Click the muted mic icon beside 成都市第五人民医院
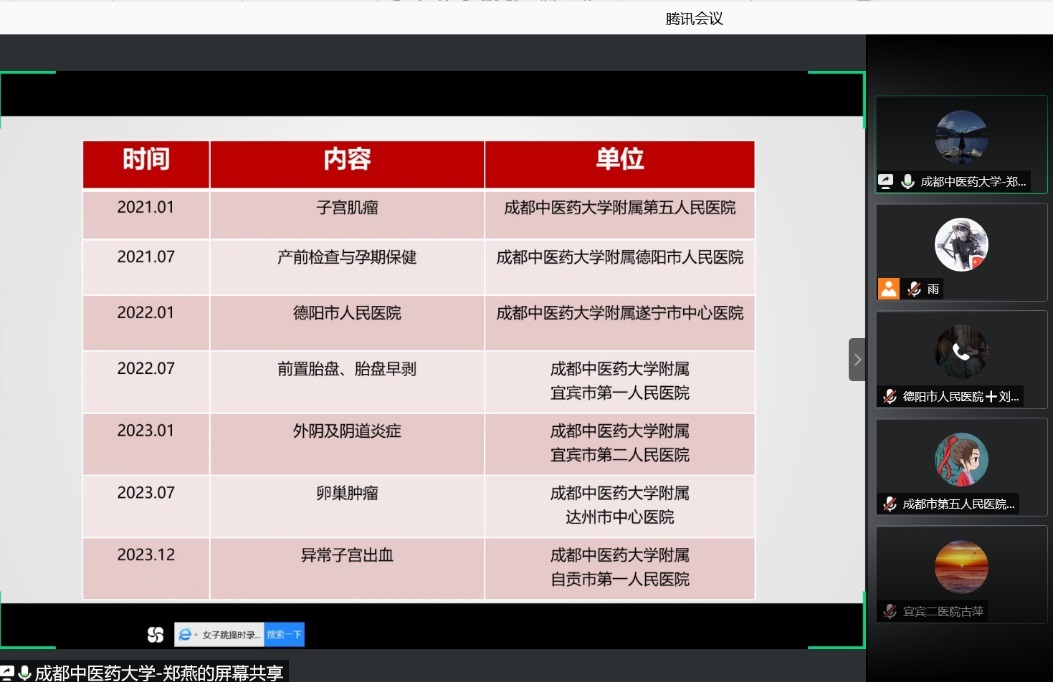The image size is (1053, 682). click(890, 504)
